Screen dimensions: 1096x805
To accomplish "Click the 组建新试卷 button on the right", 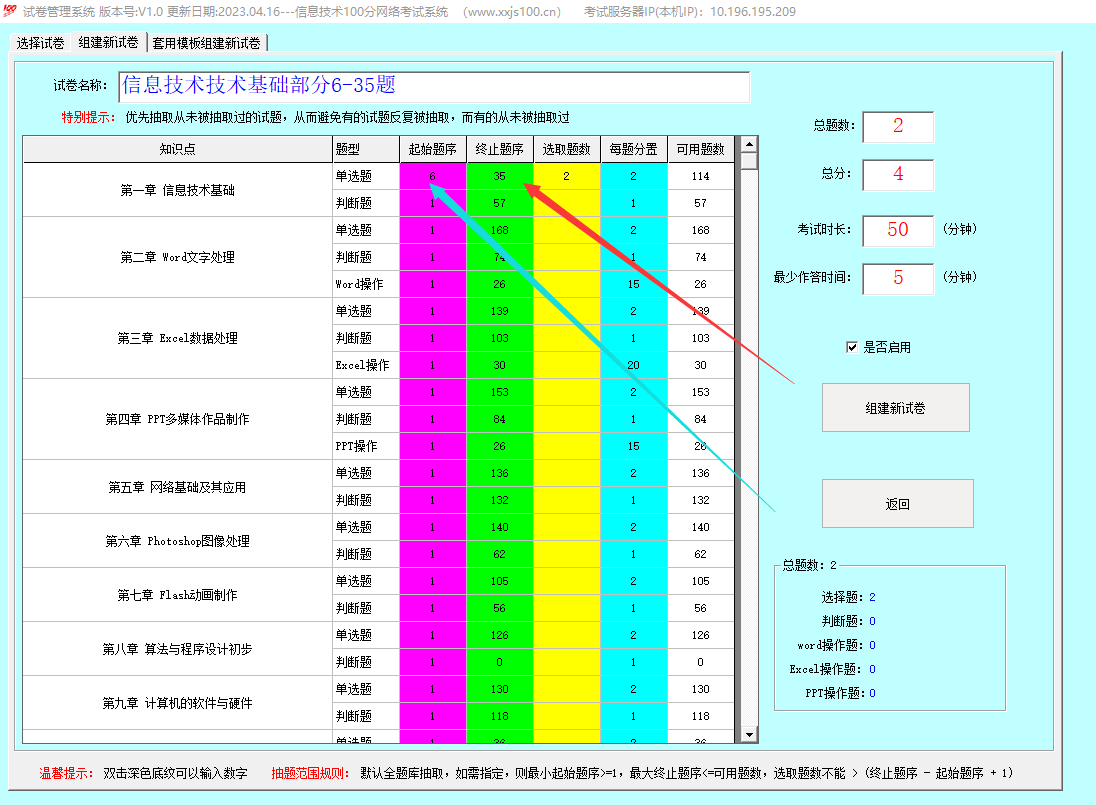I will pos(895,407).
